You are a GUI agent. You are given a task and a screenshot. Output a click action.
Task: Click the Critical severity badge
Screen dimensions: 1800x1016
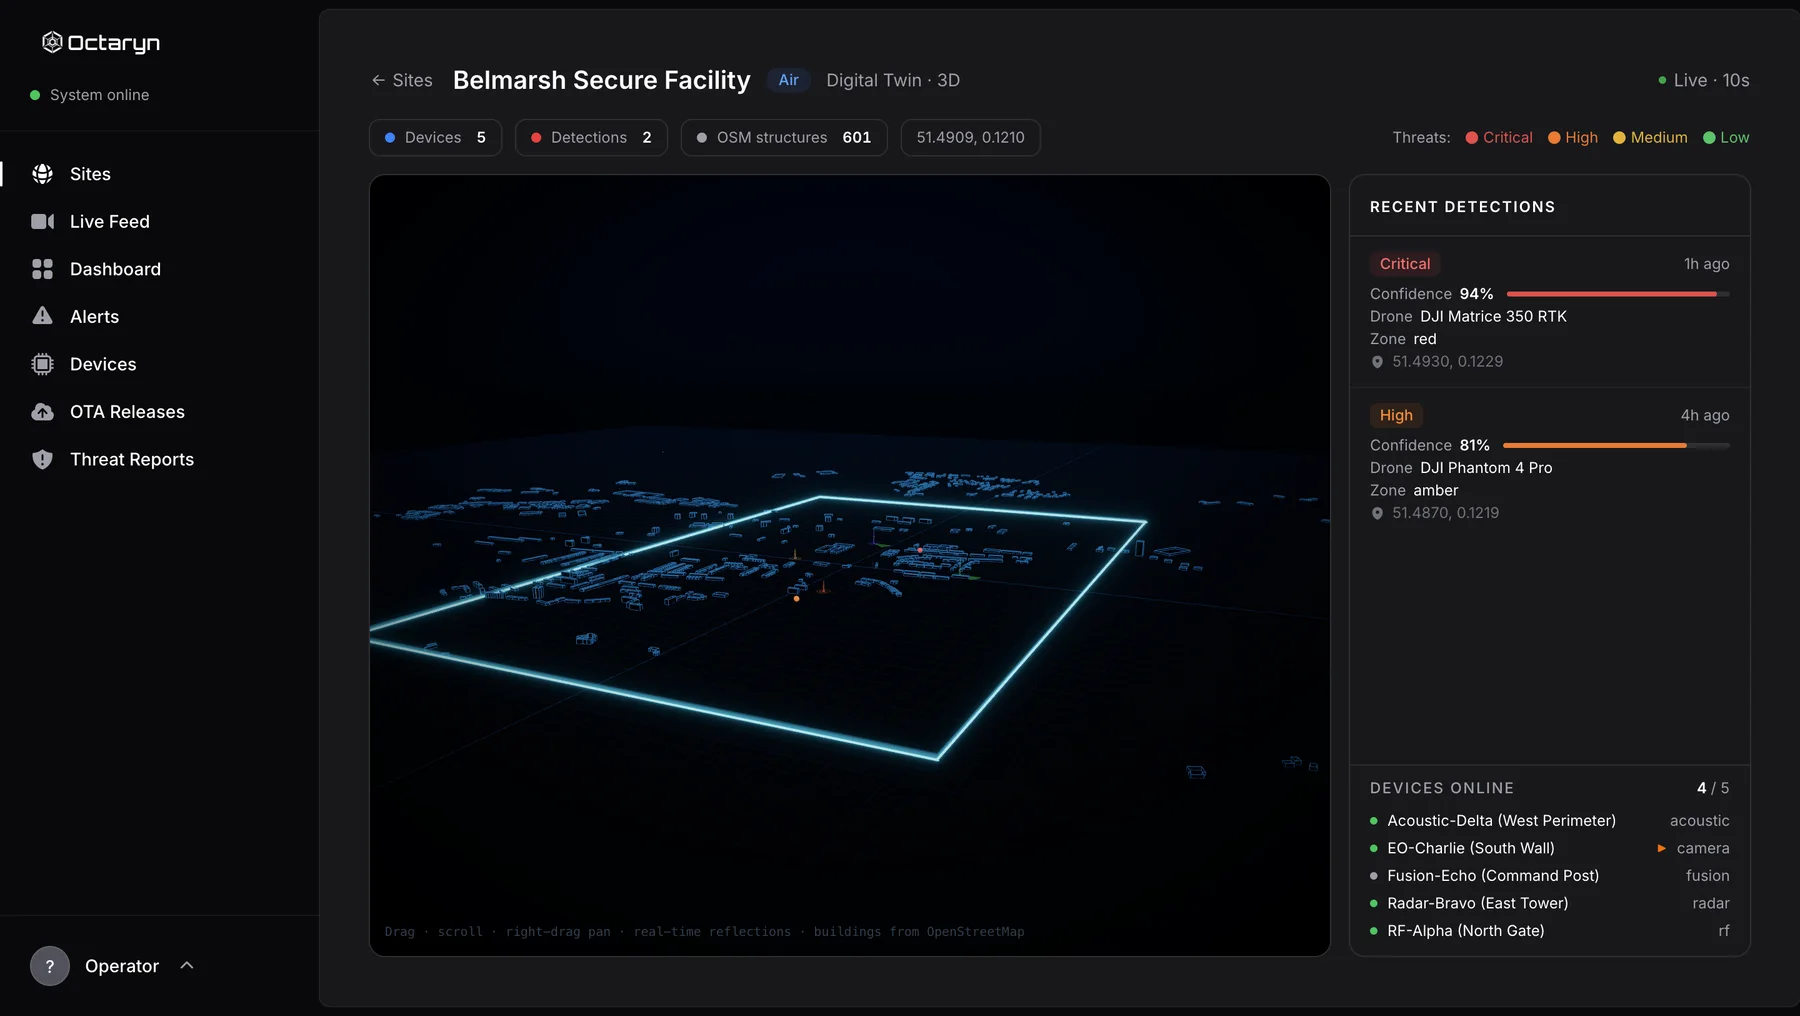pos(1404,264)
